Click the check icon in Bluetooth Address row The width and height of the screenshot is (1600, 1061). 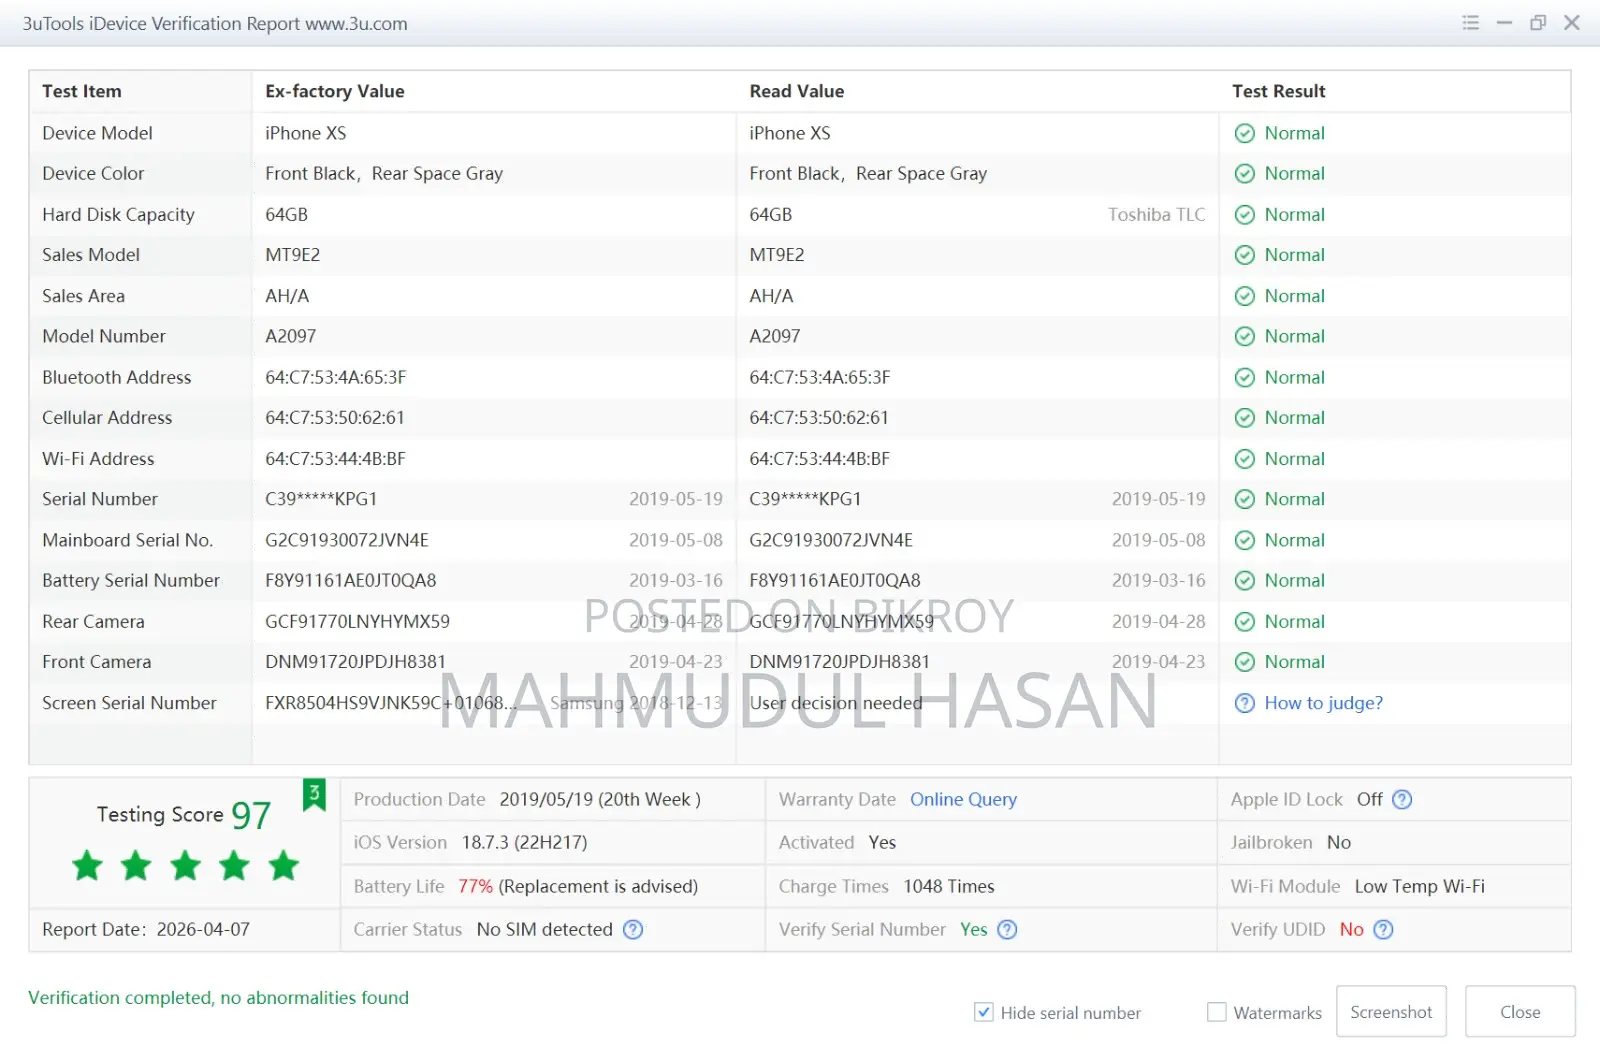[1244, 377]
